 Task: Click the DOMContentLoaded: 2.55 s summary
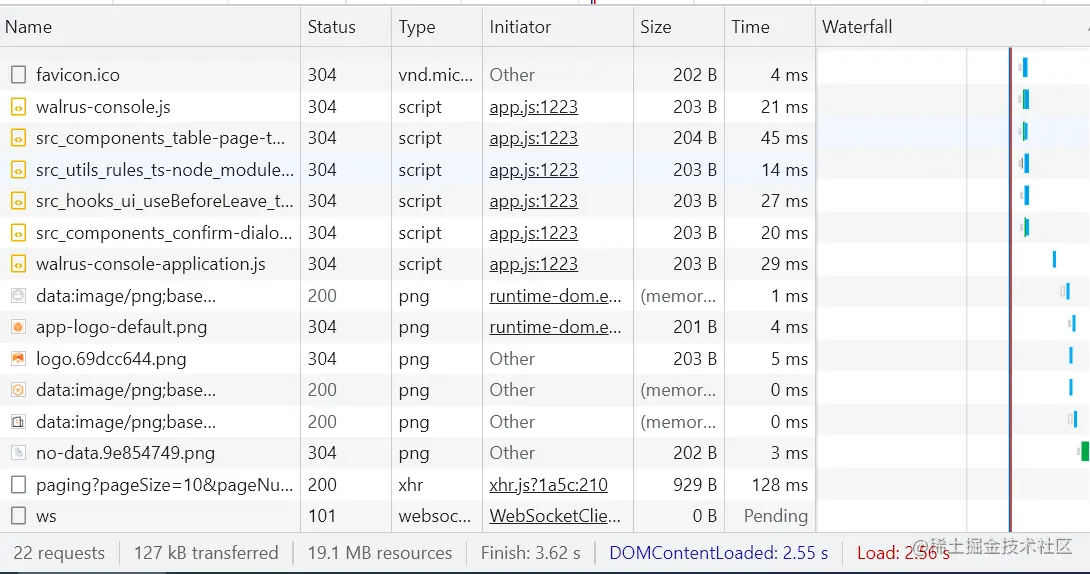pos(719,553)
